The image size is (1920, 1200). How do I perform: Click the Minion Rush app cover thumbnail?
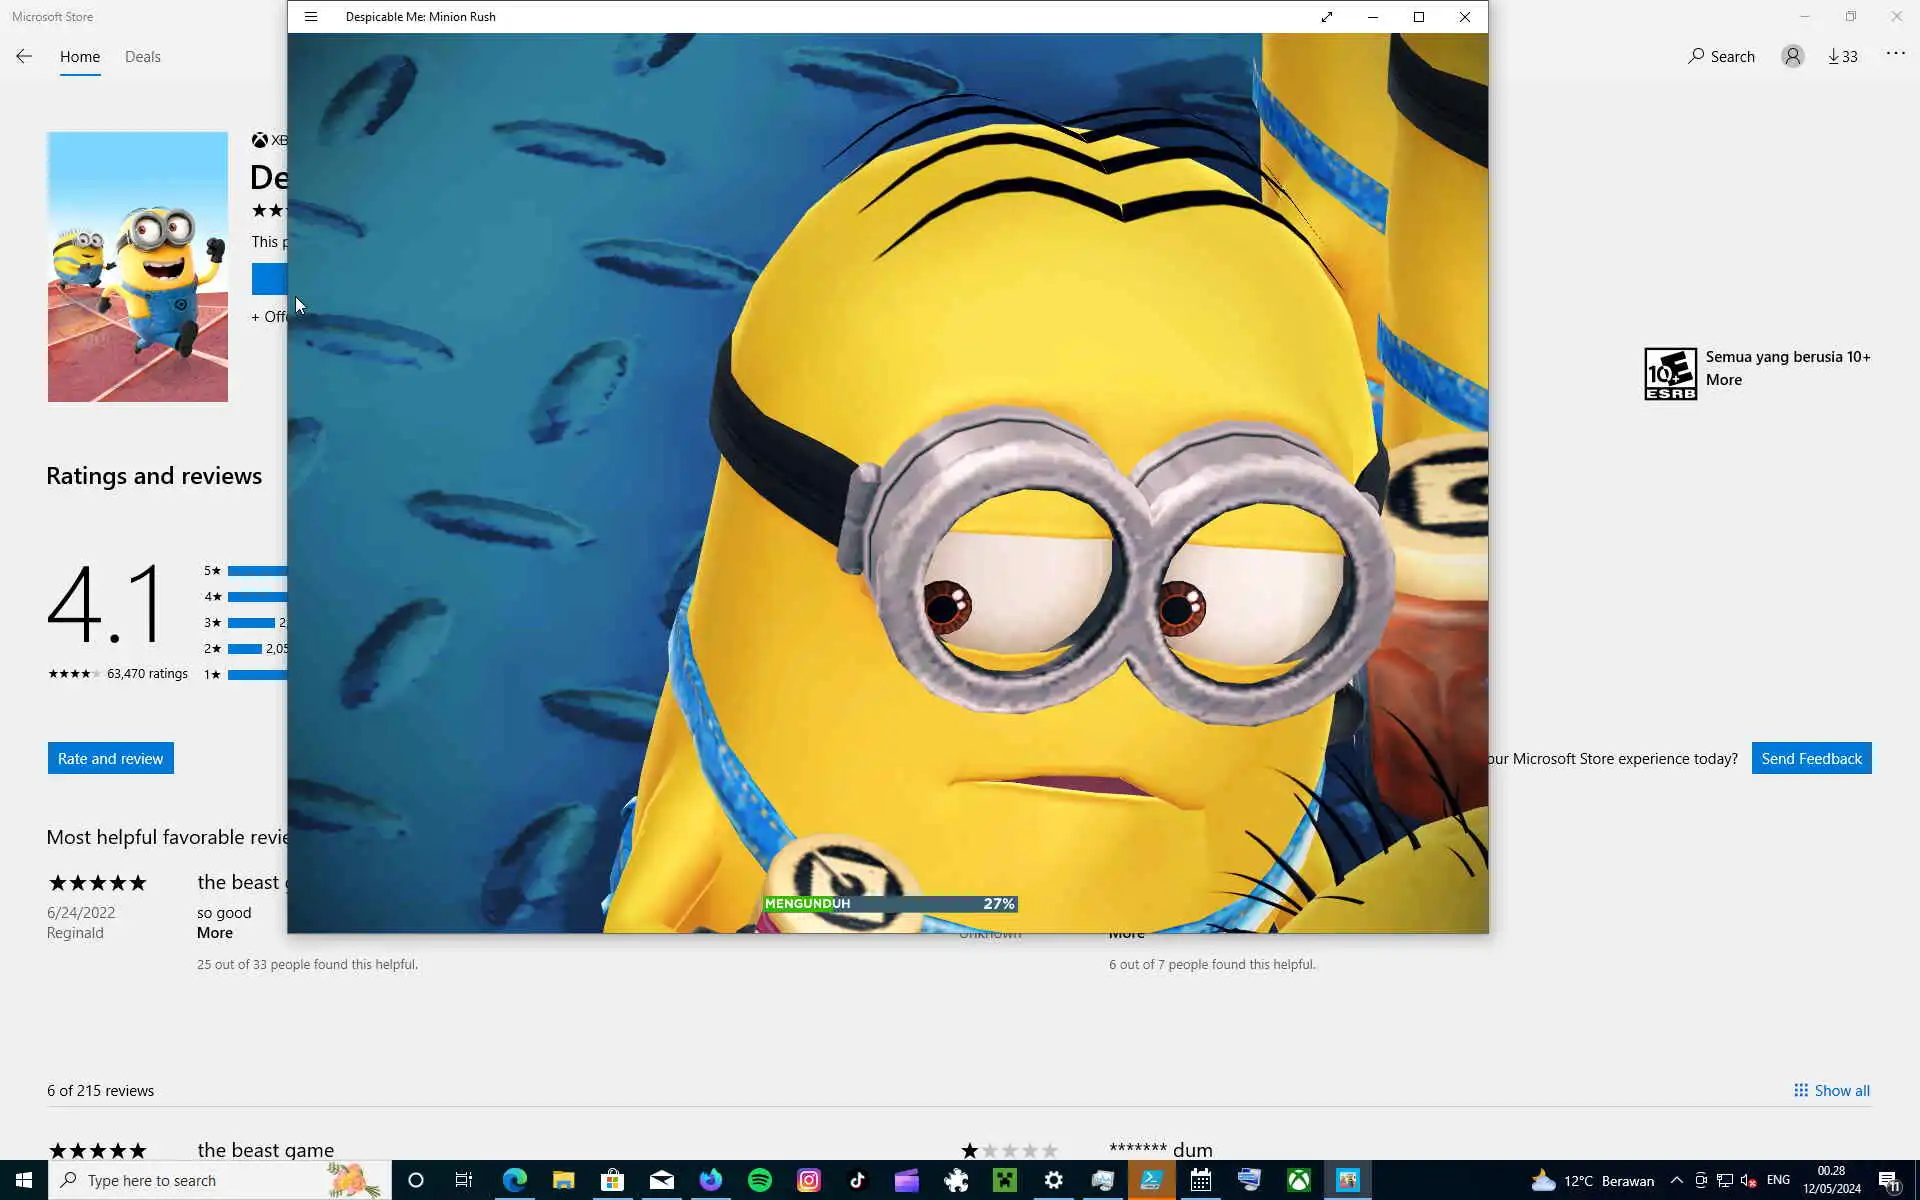[x=137, y=267]
